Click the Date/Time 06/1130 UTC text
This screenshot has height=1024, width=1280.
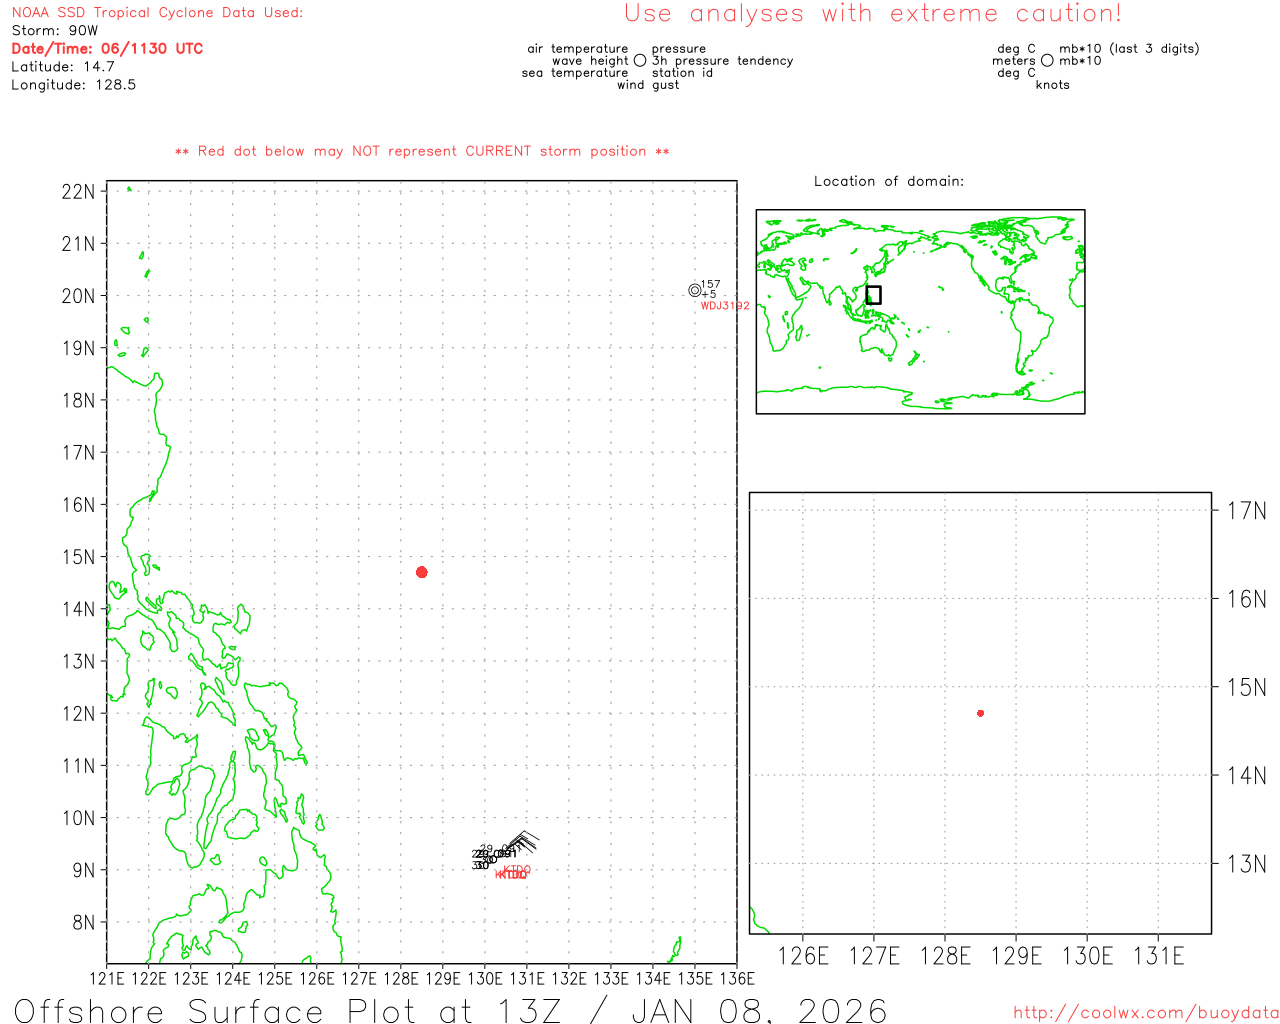click(x=107, y=49)
